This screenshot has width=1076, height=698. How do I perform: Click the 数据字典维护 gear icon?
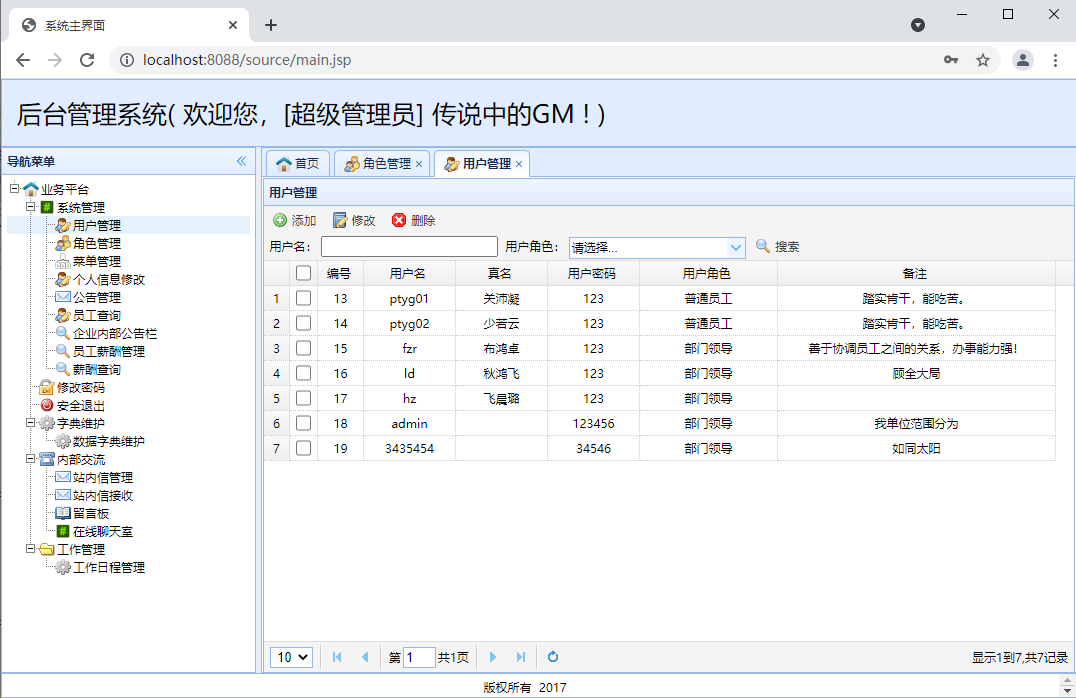pyautogui.click(x=63, y=441)
